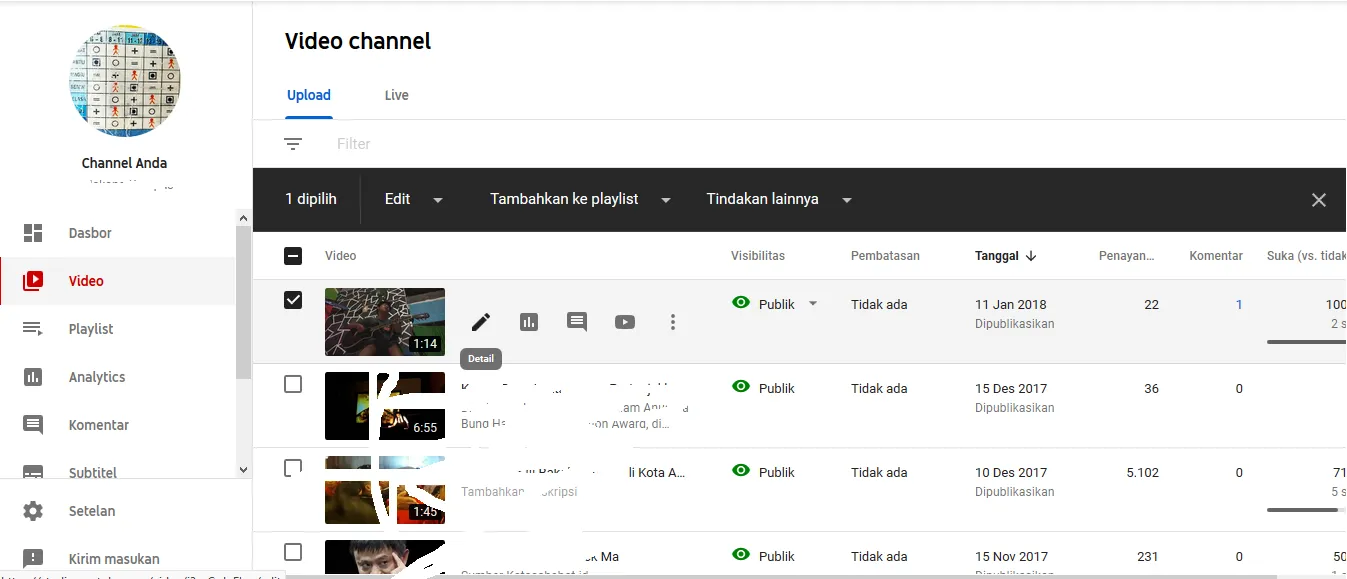1347x579 pixels.
Task: Click into the Filter input field
Action: click(x=600, y=144)
